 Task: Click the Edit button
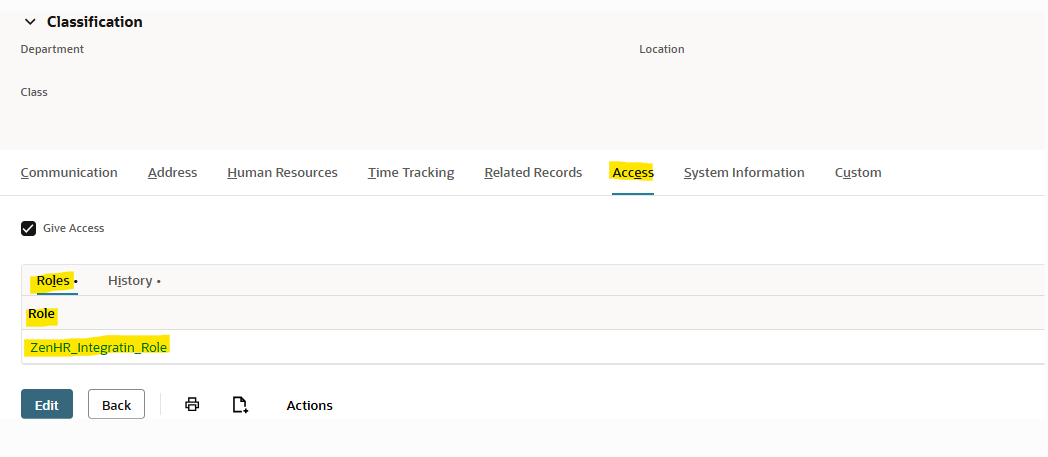47,405
